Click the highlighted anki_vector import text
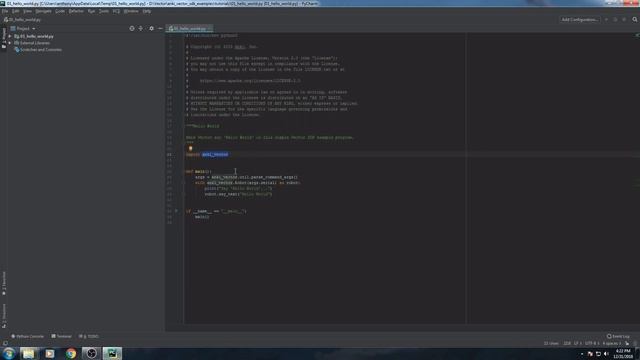The width and height of the screenshot is (640, 360). 215,155
